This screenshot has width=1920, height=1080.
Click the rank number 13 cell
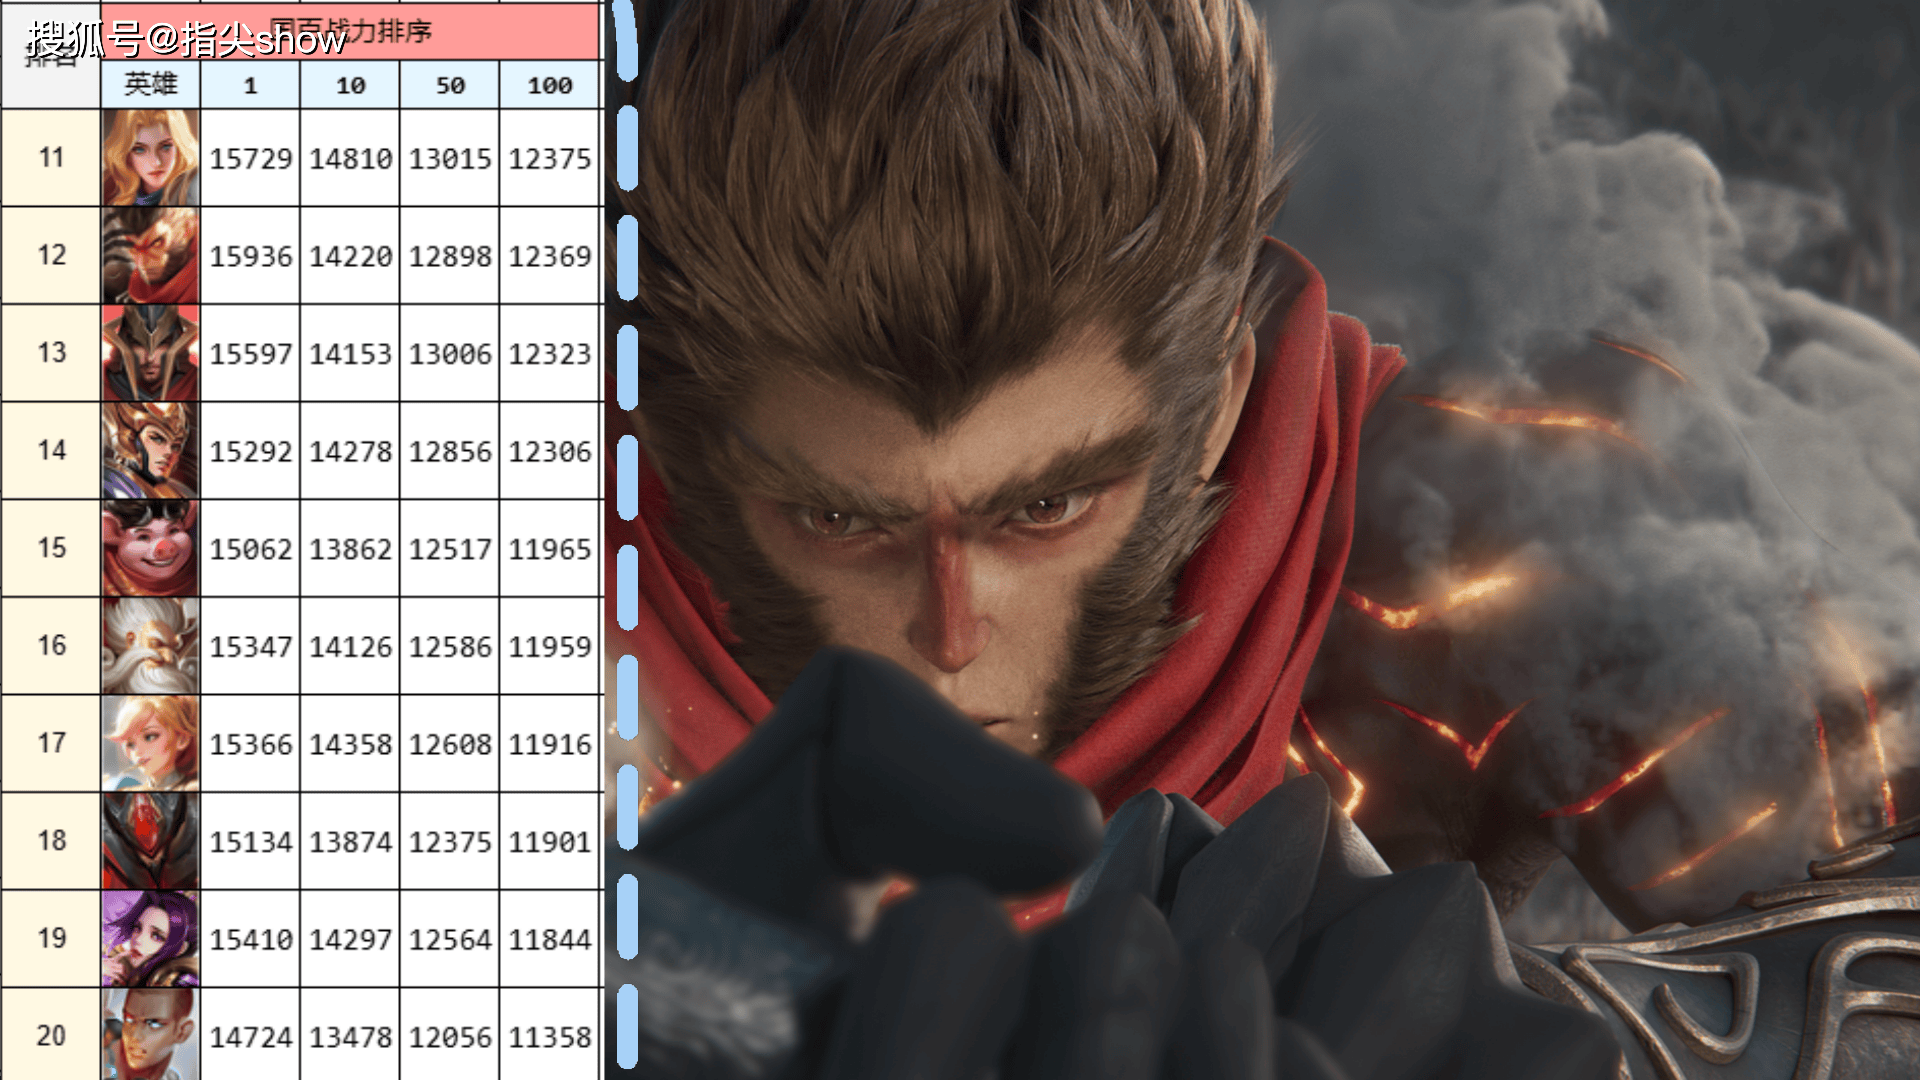(x=51, y=353)
